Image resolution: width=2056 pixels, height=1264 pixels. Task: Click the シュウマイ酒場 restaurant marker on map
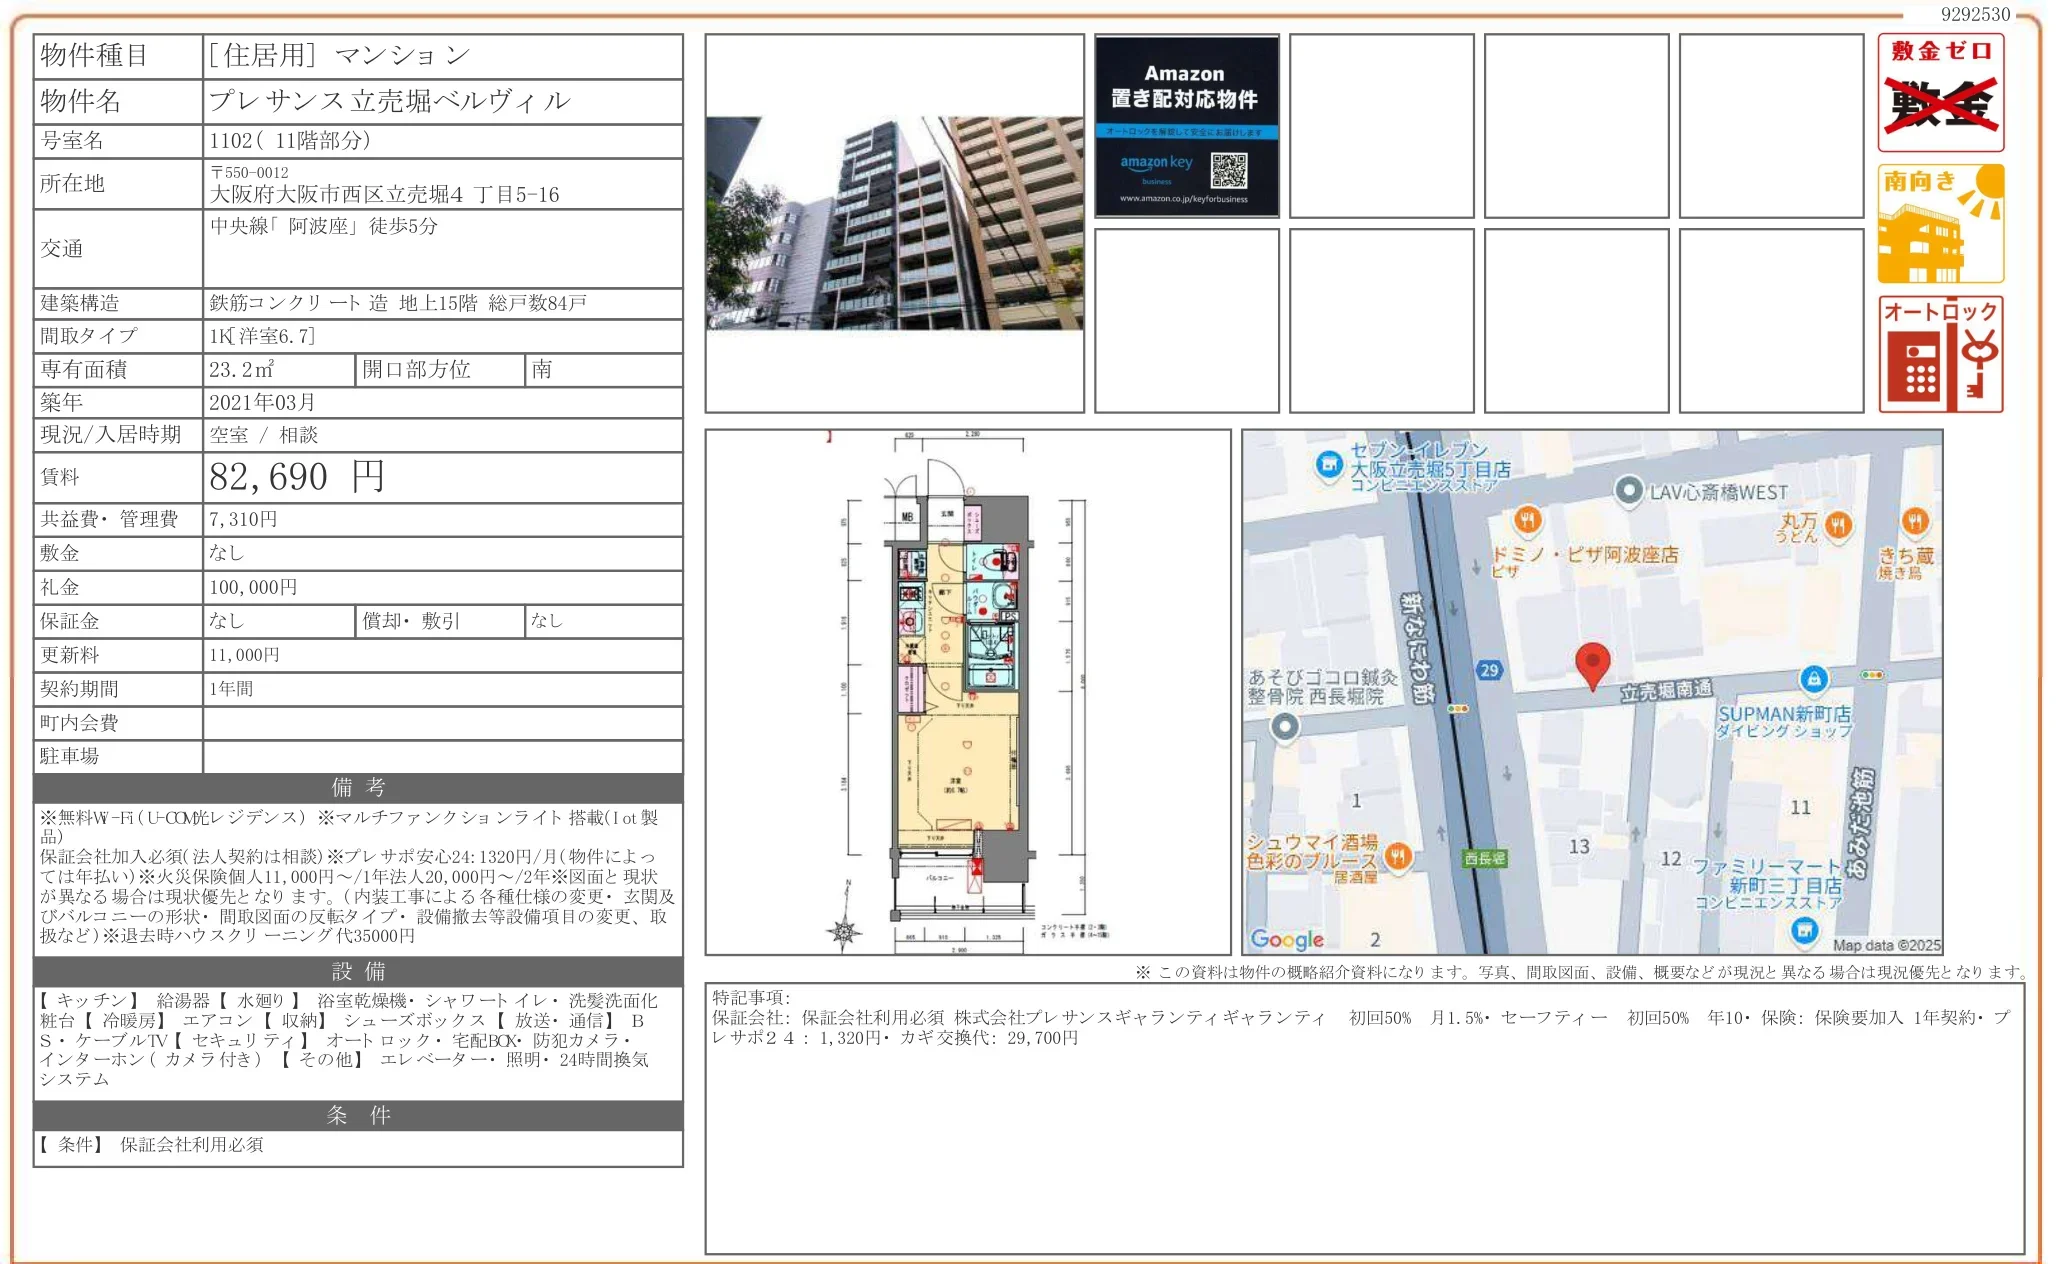pyautogui.click(x=1398, y=855)
